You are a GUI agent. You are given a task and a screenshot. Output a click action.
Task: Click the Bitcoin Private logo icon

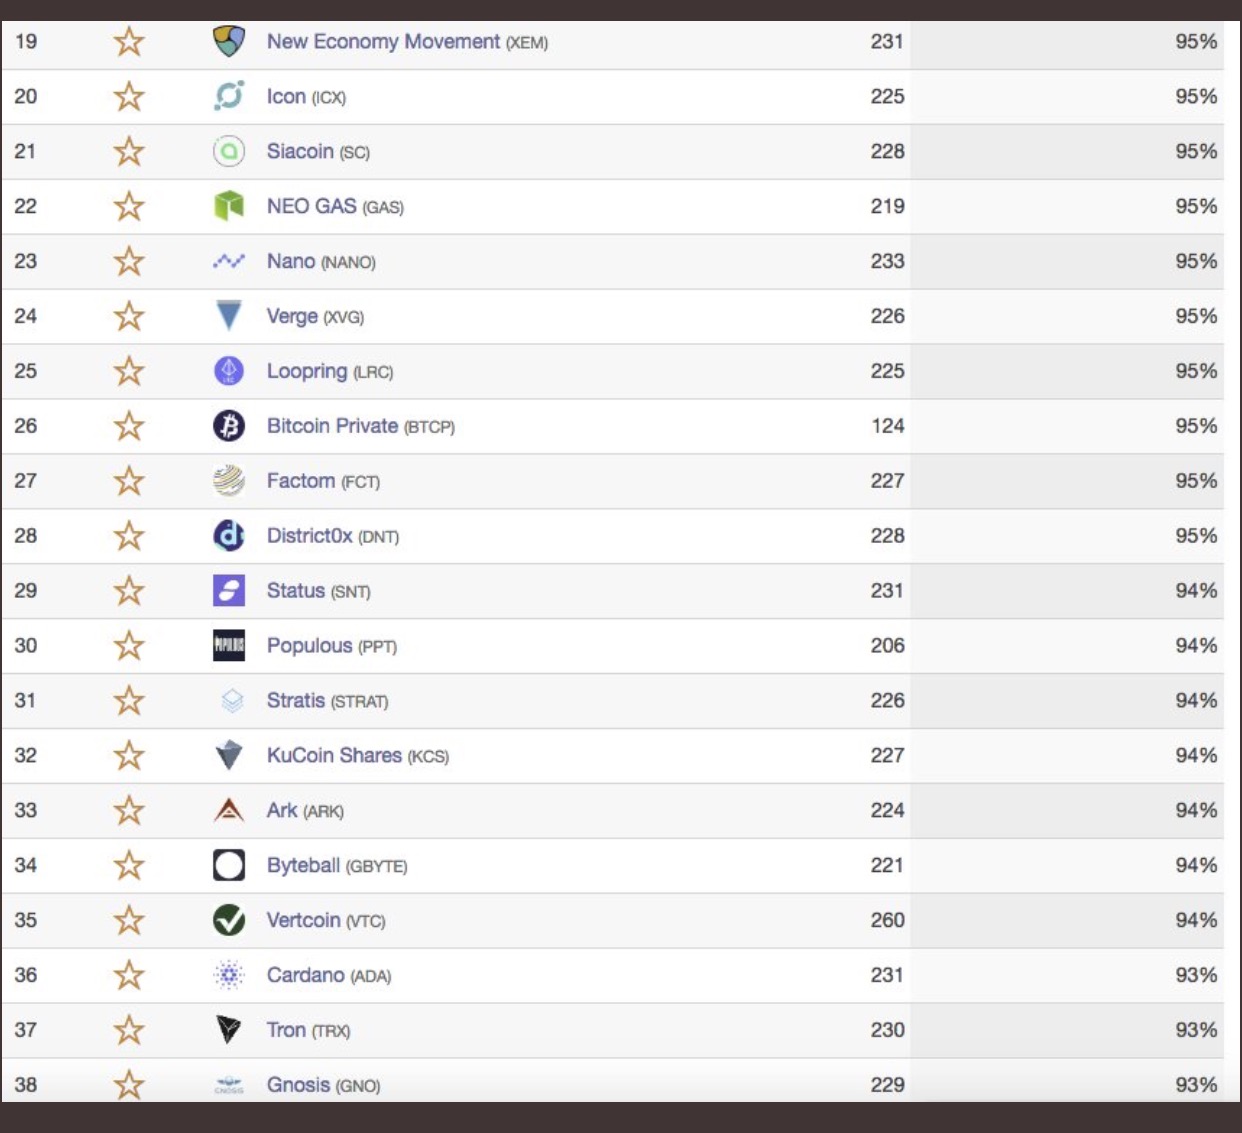click(229, 426)
